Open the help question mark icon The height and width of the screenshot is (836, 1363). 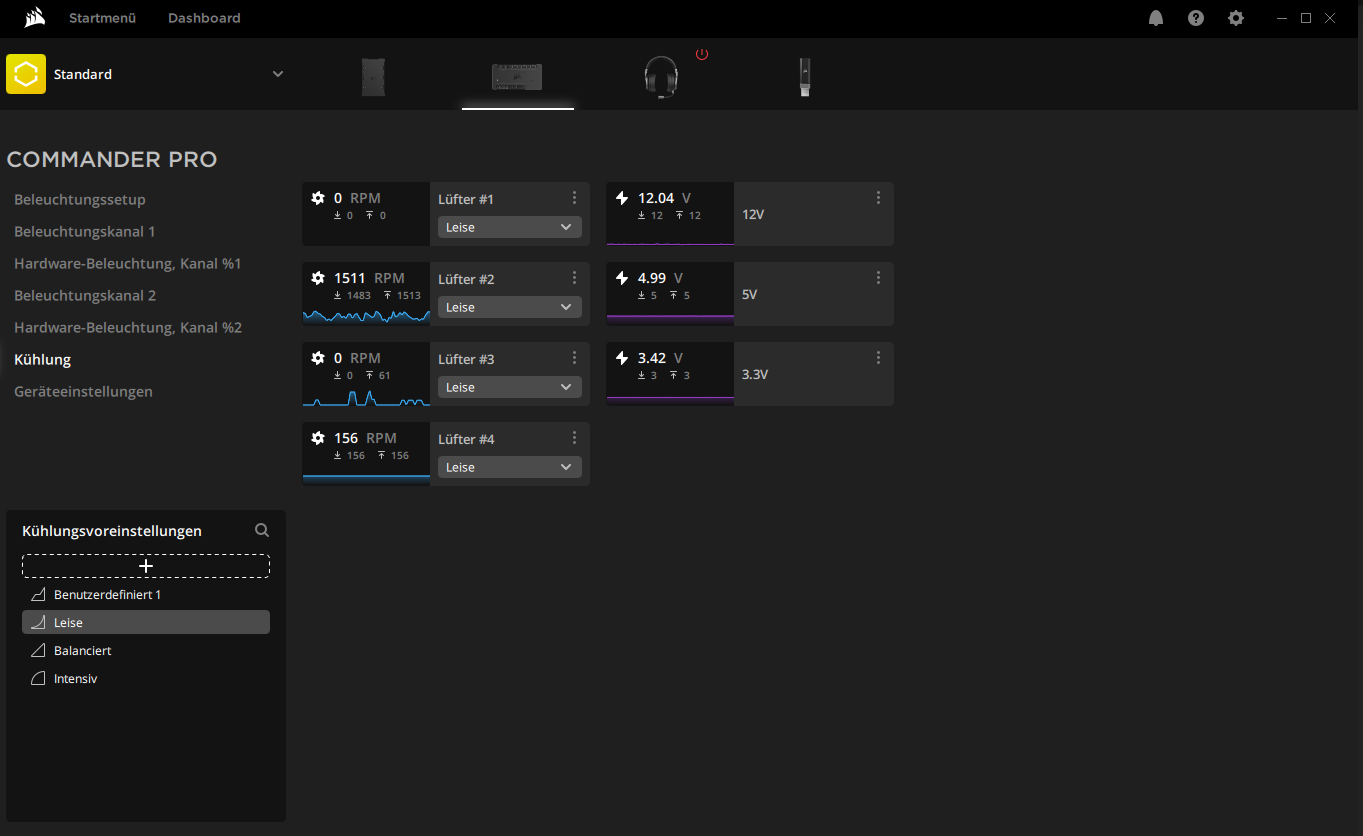coord(1196,18)
